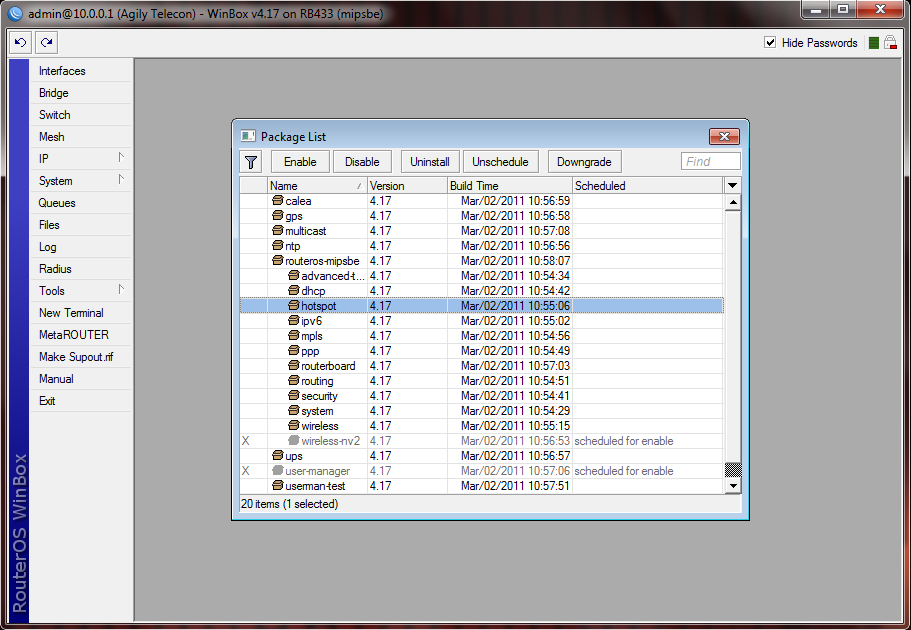The width and height of the screenshot is (911, 630).
Task: Click the multicast package icon
Action: tap(278, 231)
